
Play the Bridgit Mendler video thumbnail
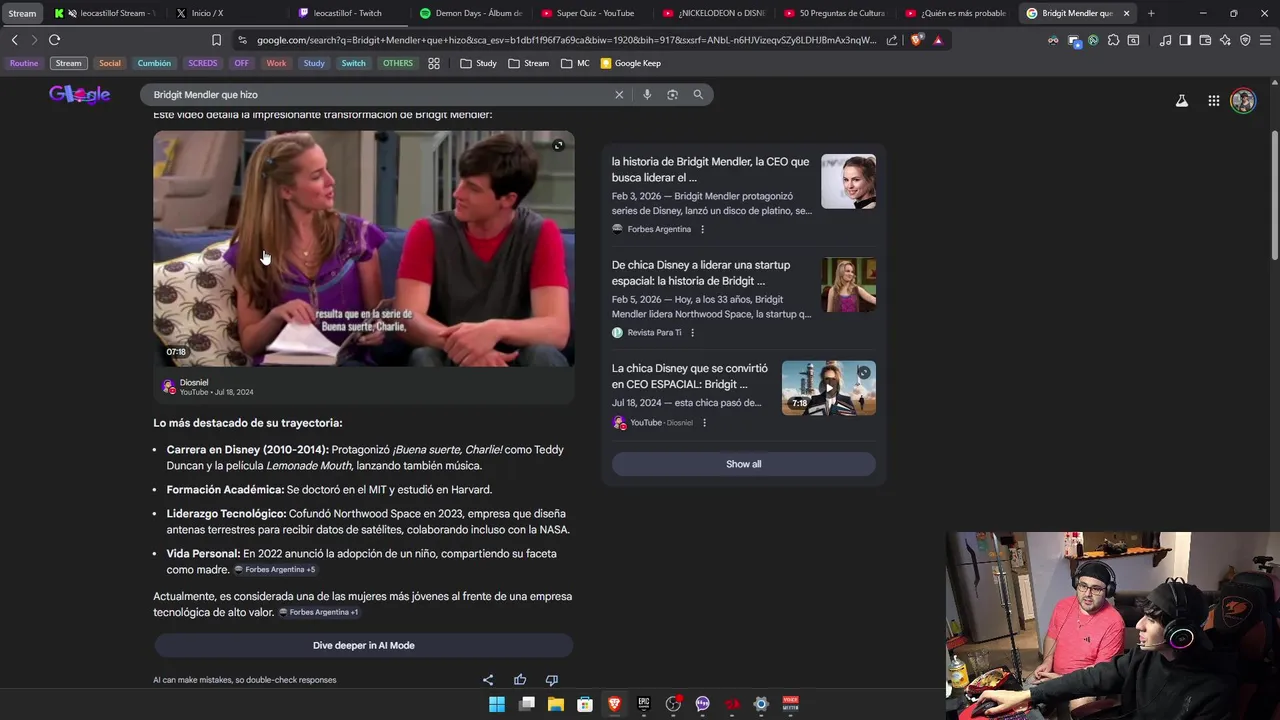(364, 248)
